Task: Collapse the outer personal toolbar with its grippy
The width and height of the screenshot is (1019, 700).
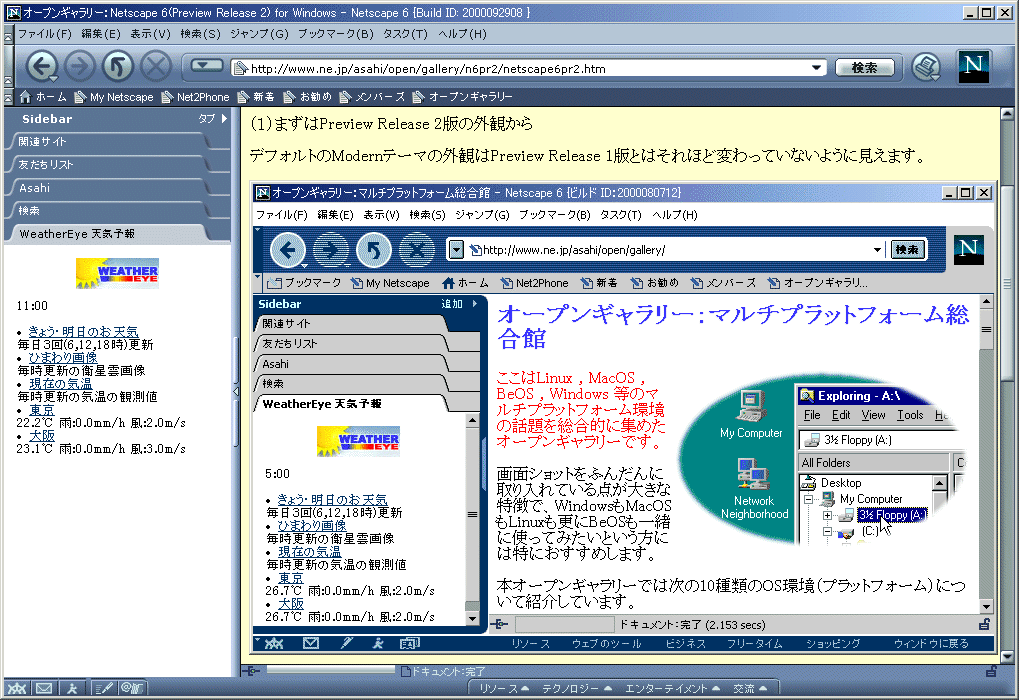Action: coord(8,97)
